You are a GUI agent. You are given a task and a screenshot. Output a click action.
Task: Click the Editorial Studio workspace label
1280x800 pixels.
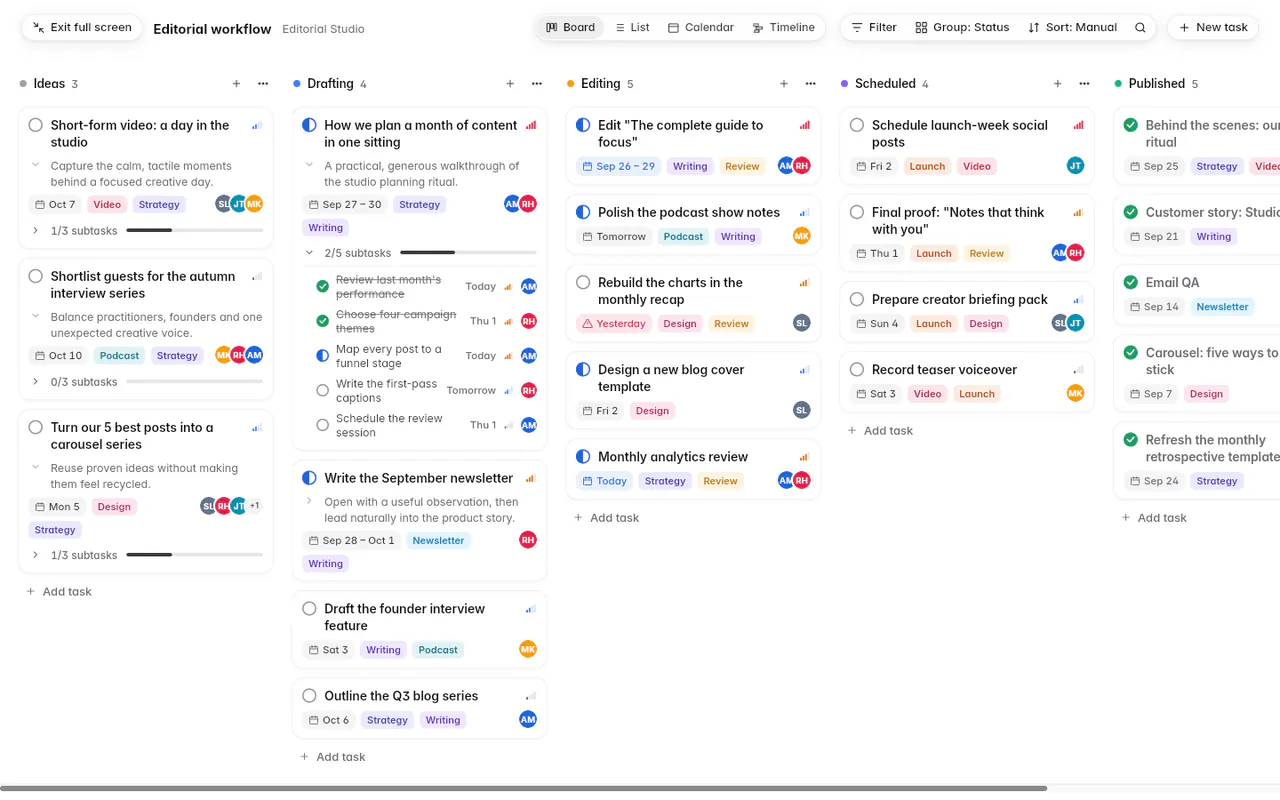[323, 29]
